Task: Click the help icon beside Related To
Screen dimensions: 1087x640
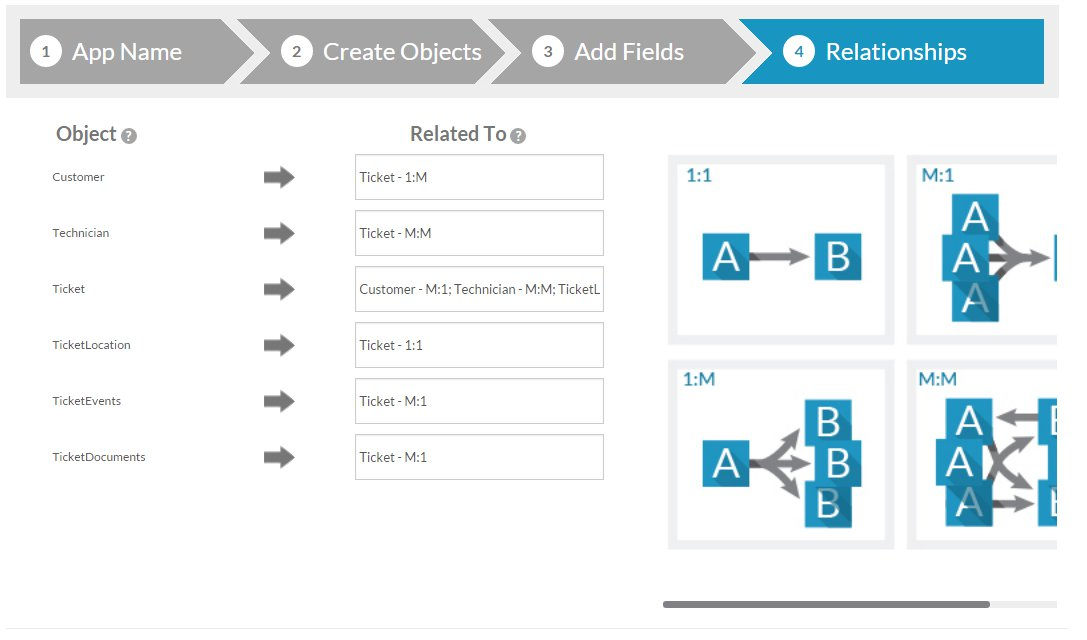Action: [x=518, y=136]
